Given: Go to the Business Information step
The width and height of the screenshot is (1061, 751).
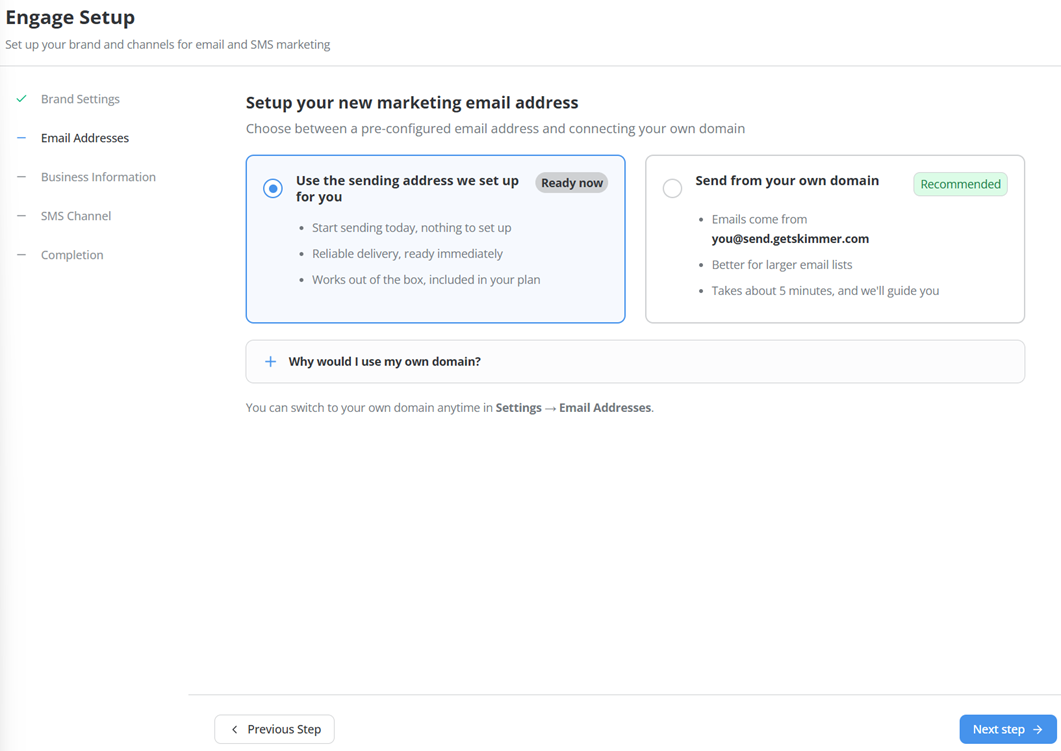Looking at the screenshot, I should tap(98, 177).
